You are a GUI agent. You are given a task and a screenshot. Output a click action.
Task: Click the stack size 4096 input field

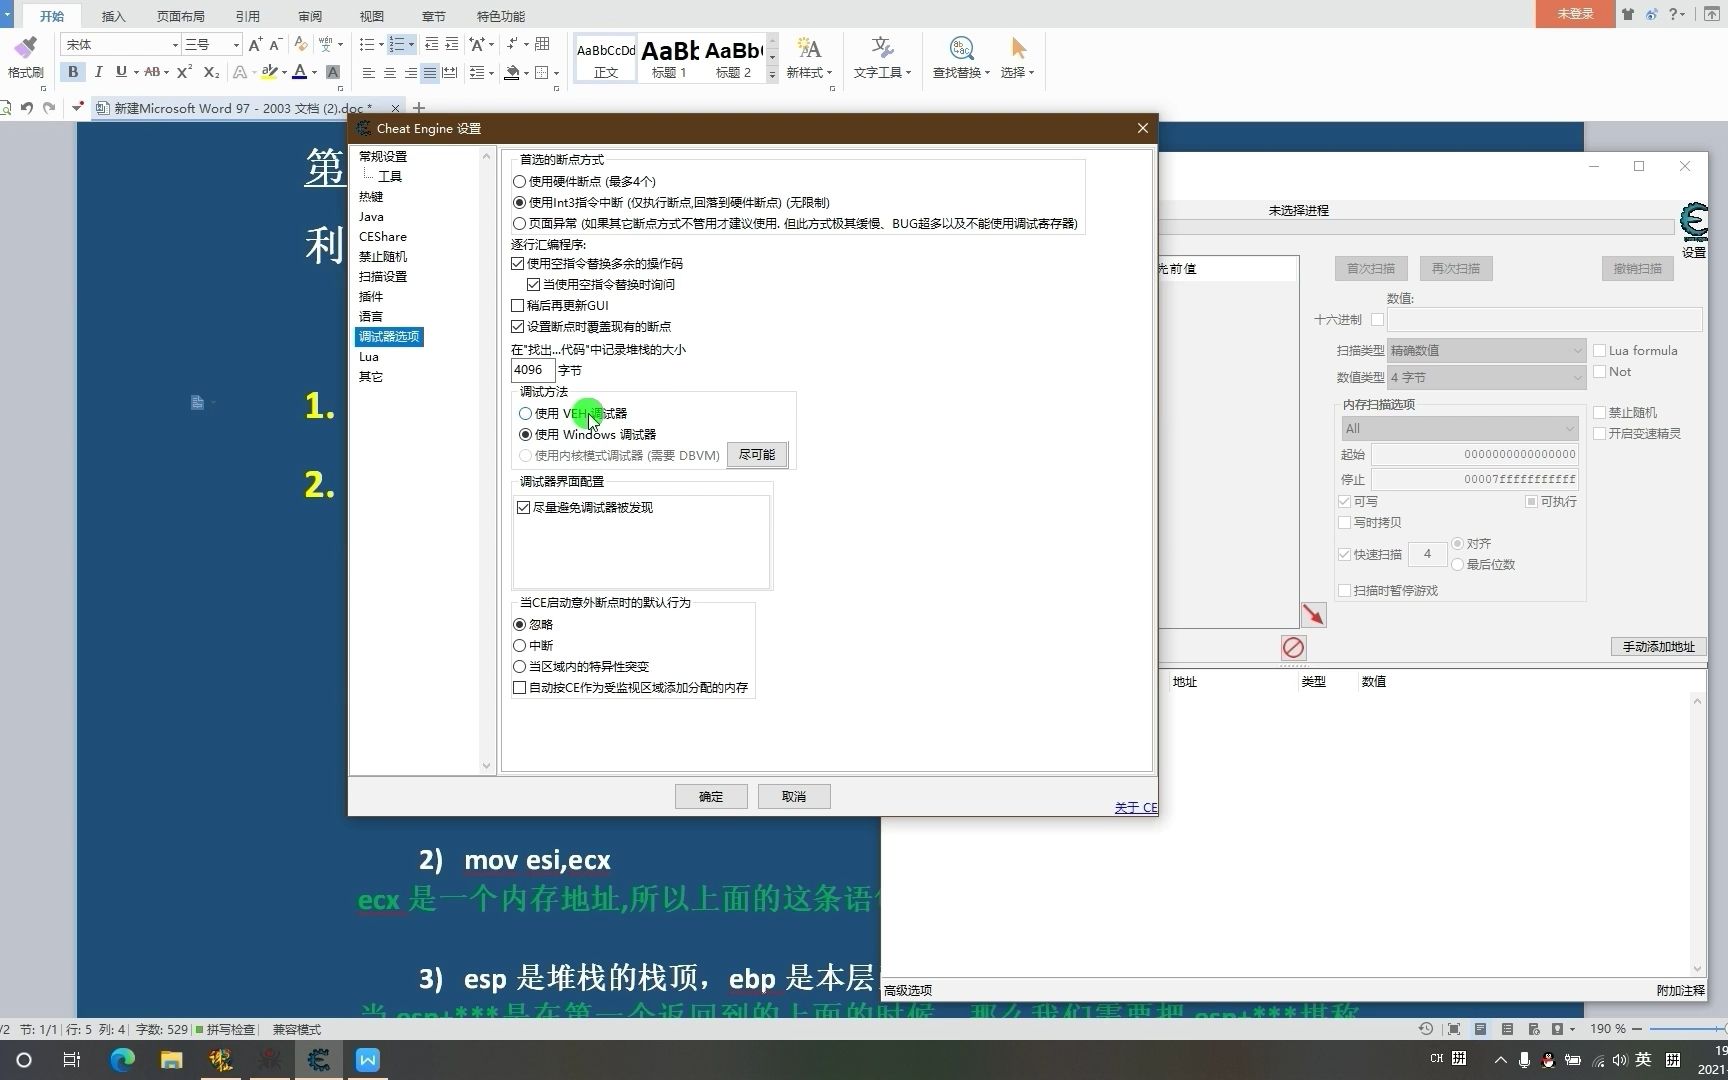(533, 370)
